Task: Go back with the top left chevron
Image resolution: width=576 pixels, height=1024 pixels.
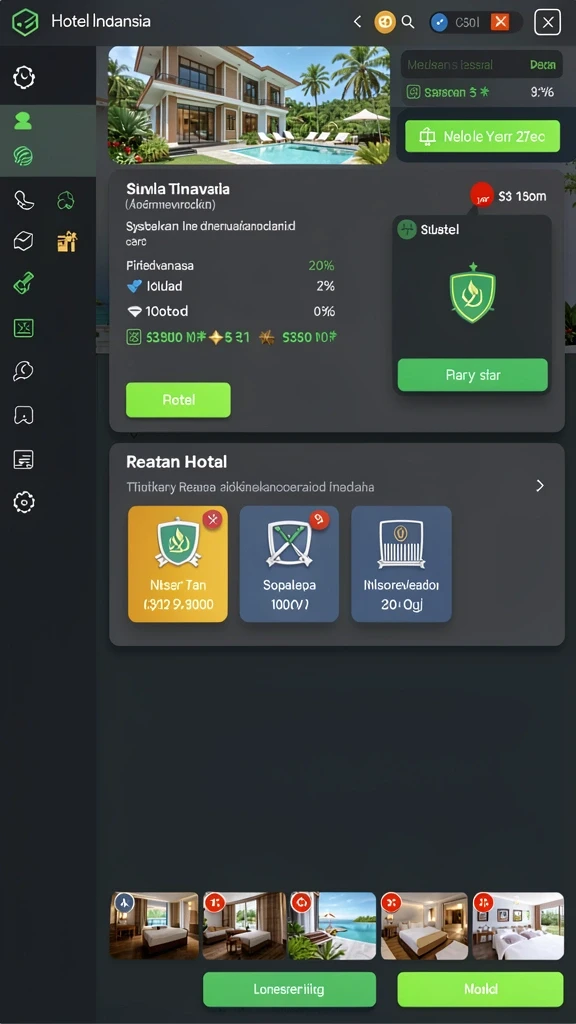Action: click(x=357, y=22)
